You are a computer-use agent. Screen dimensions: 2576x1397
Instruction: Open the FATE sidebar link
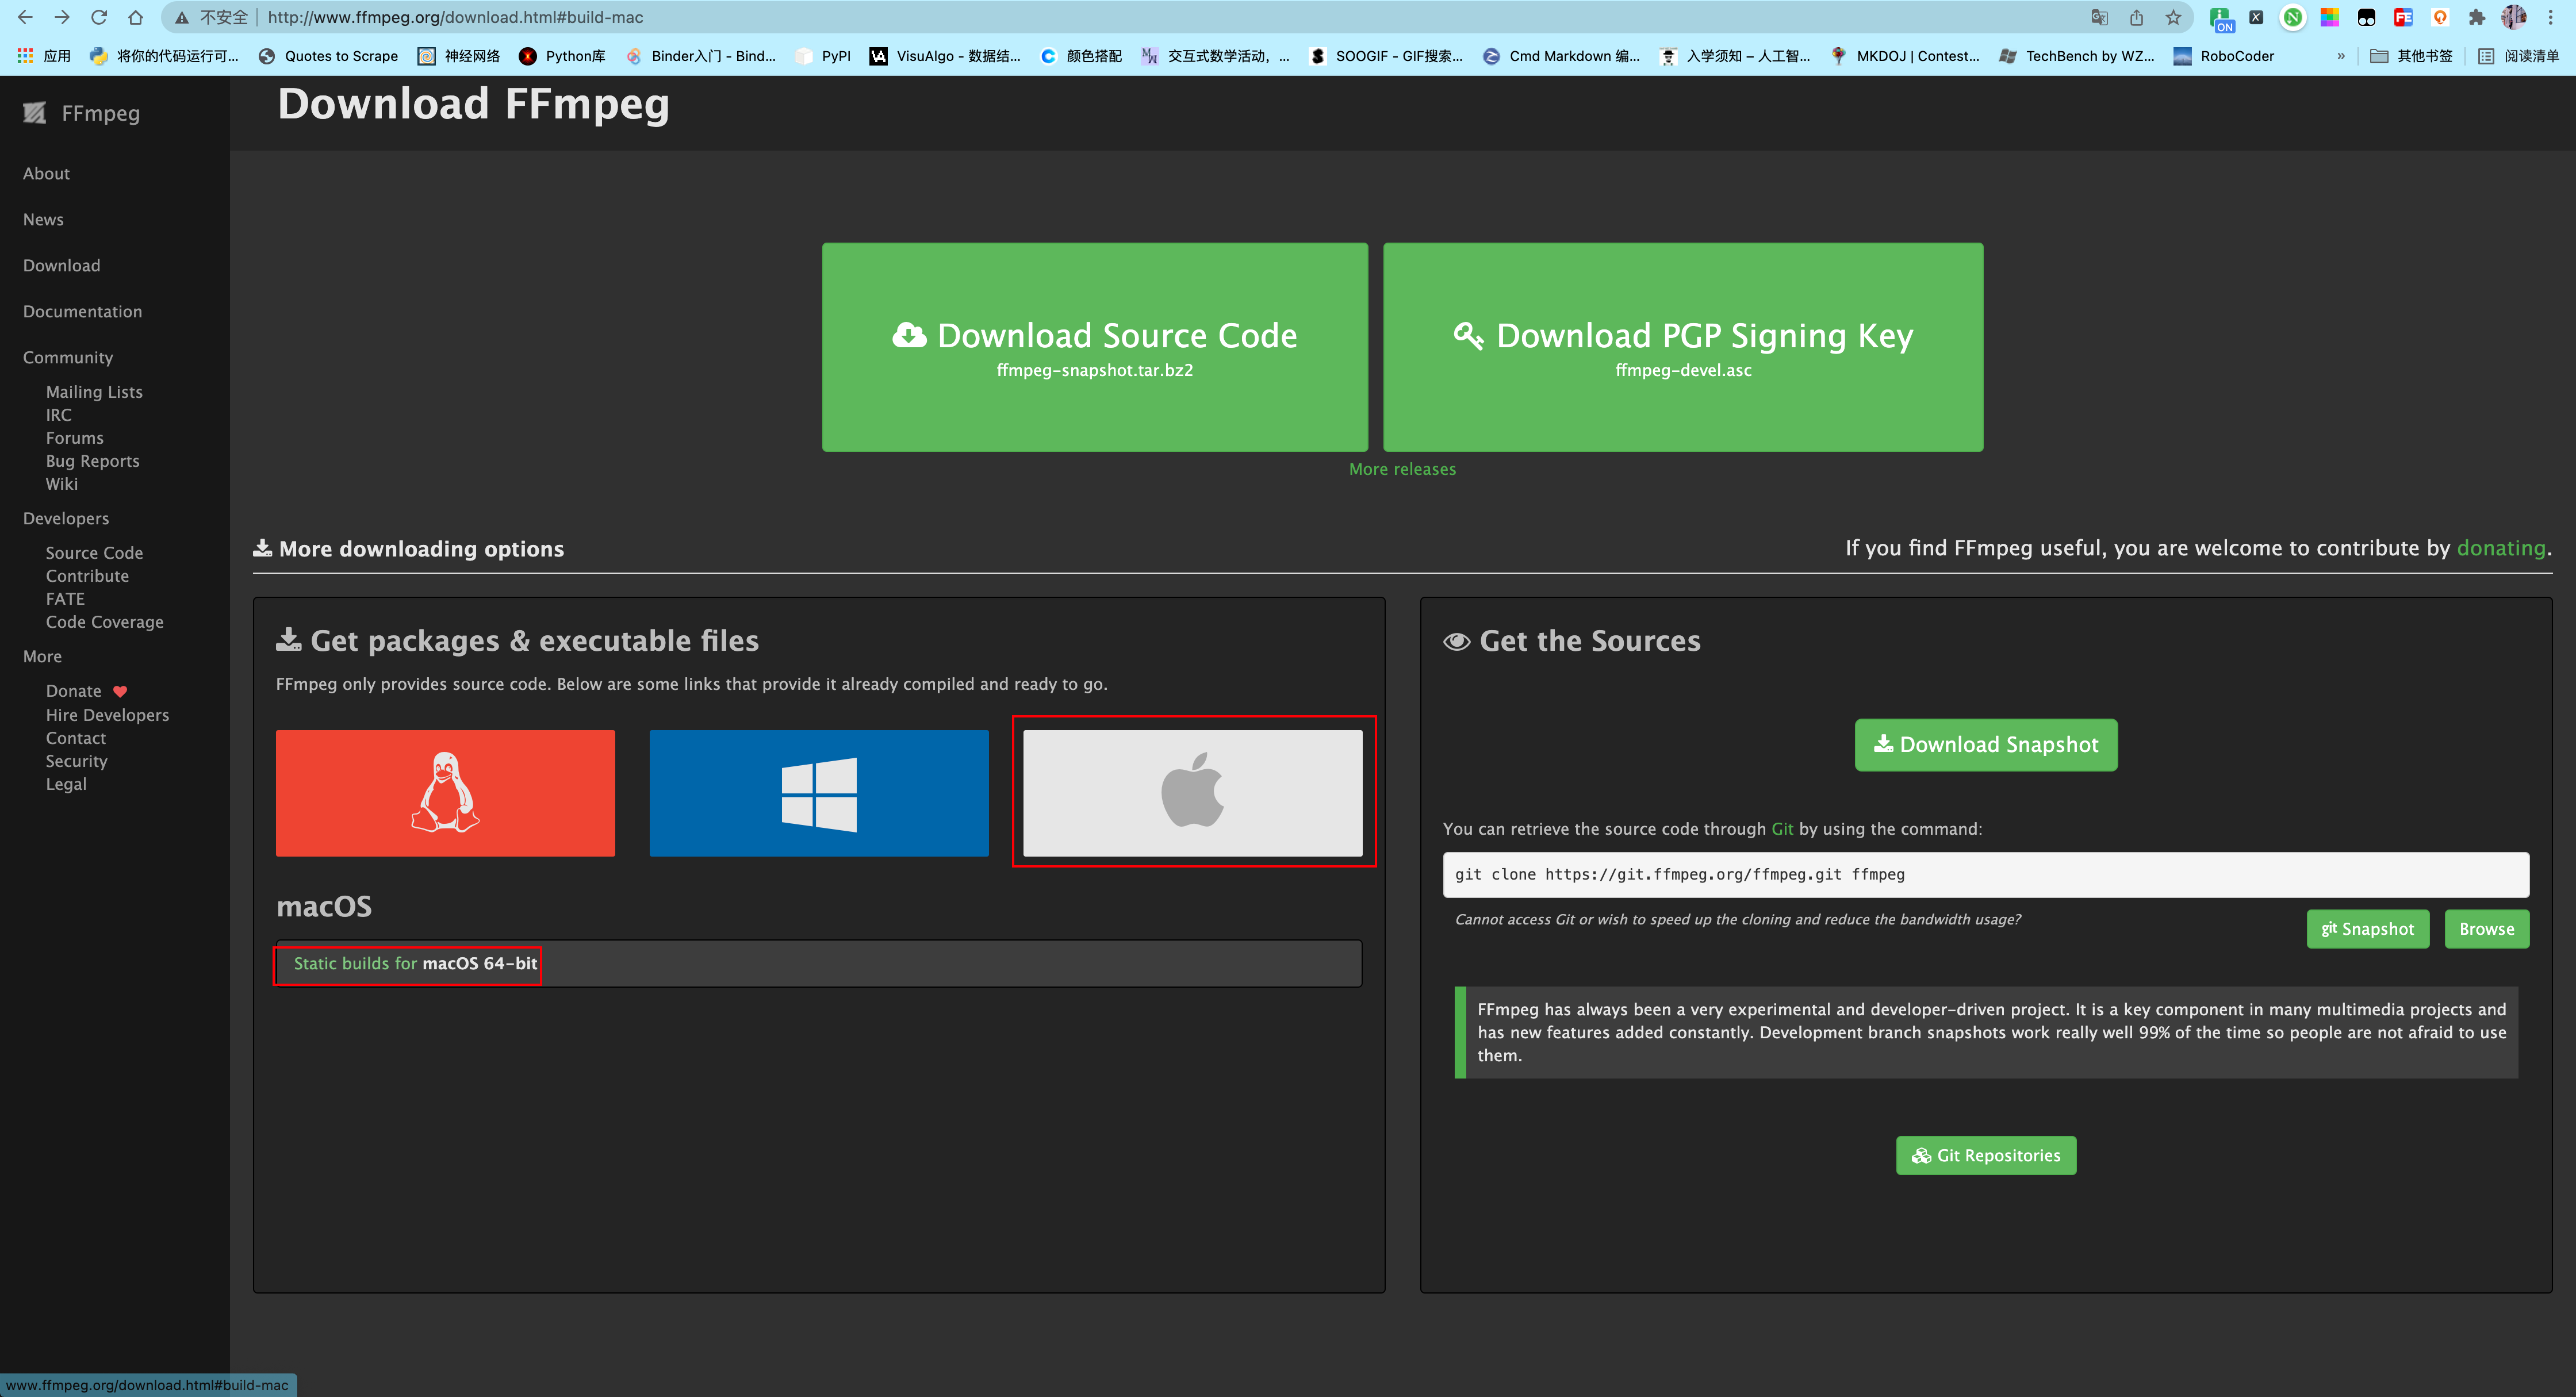(x=65, y=599)
